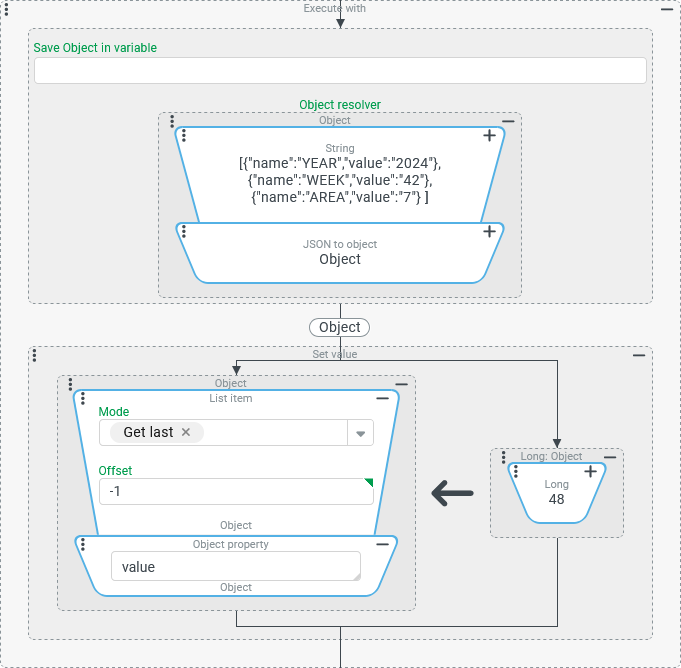The image size is (681, 668).
Task: Click the JSON to object label
Action: [x=340, y=244]
